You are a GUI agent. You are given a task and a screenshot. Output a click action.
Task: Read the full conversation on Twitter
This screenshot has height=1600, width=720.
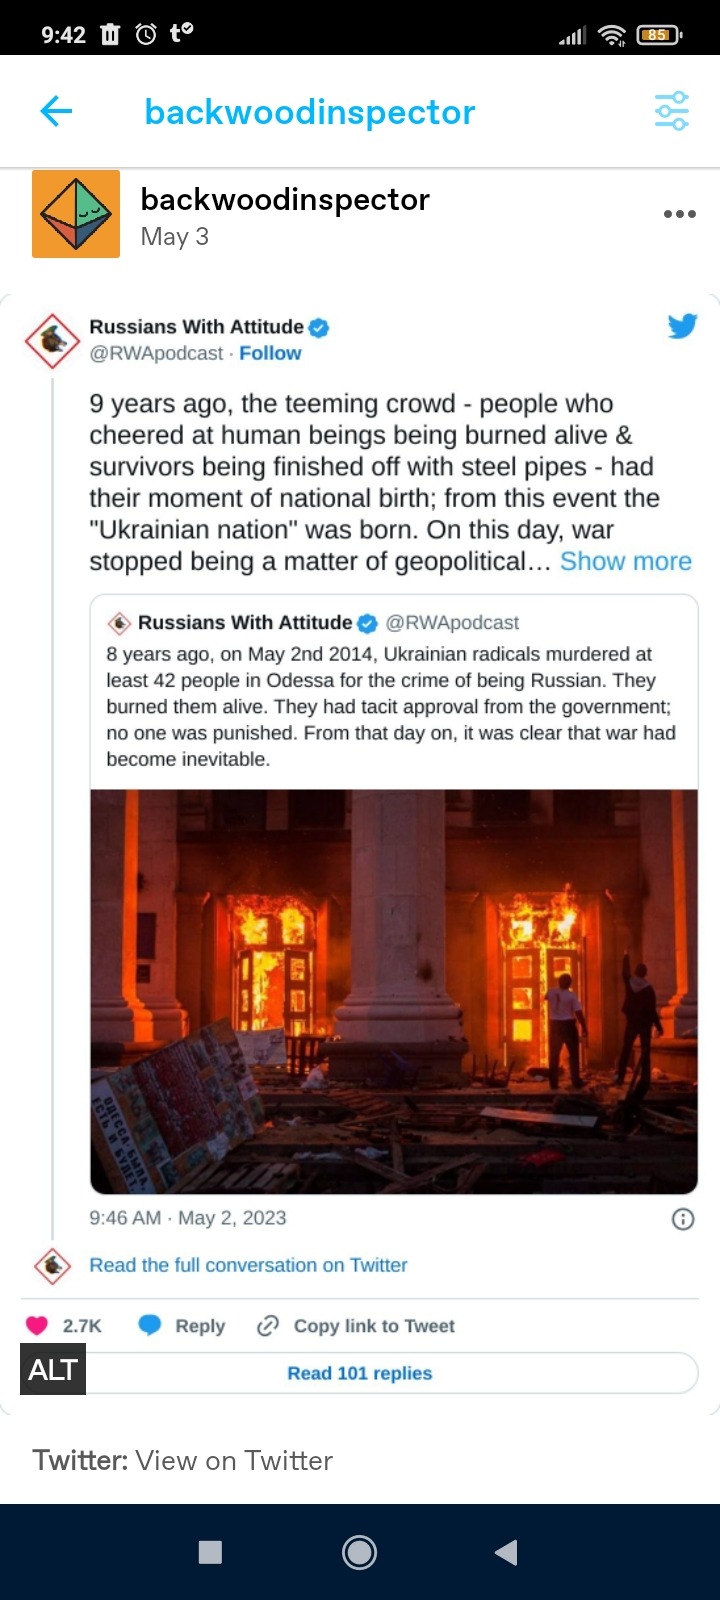pyautogui.click(x=248, y=1265)
